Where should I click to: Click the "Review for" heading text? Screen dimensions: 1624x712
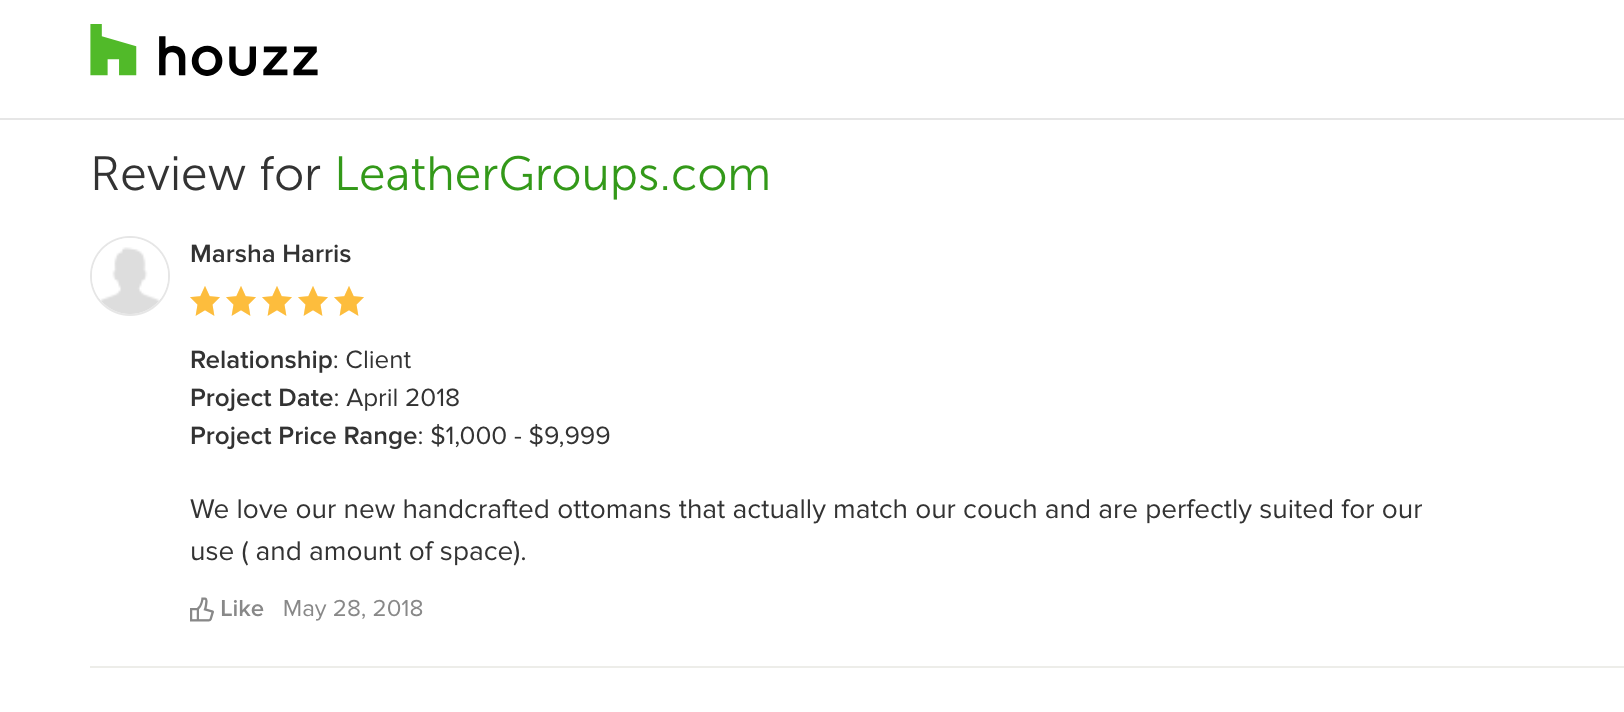point(205,174)
